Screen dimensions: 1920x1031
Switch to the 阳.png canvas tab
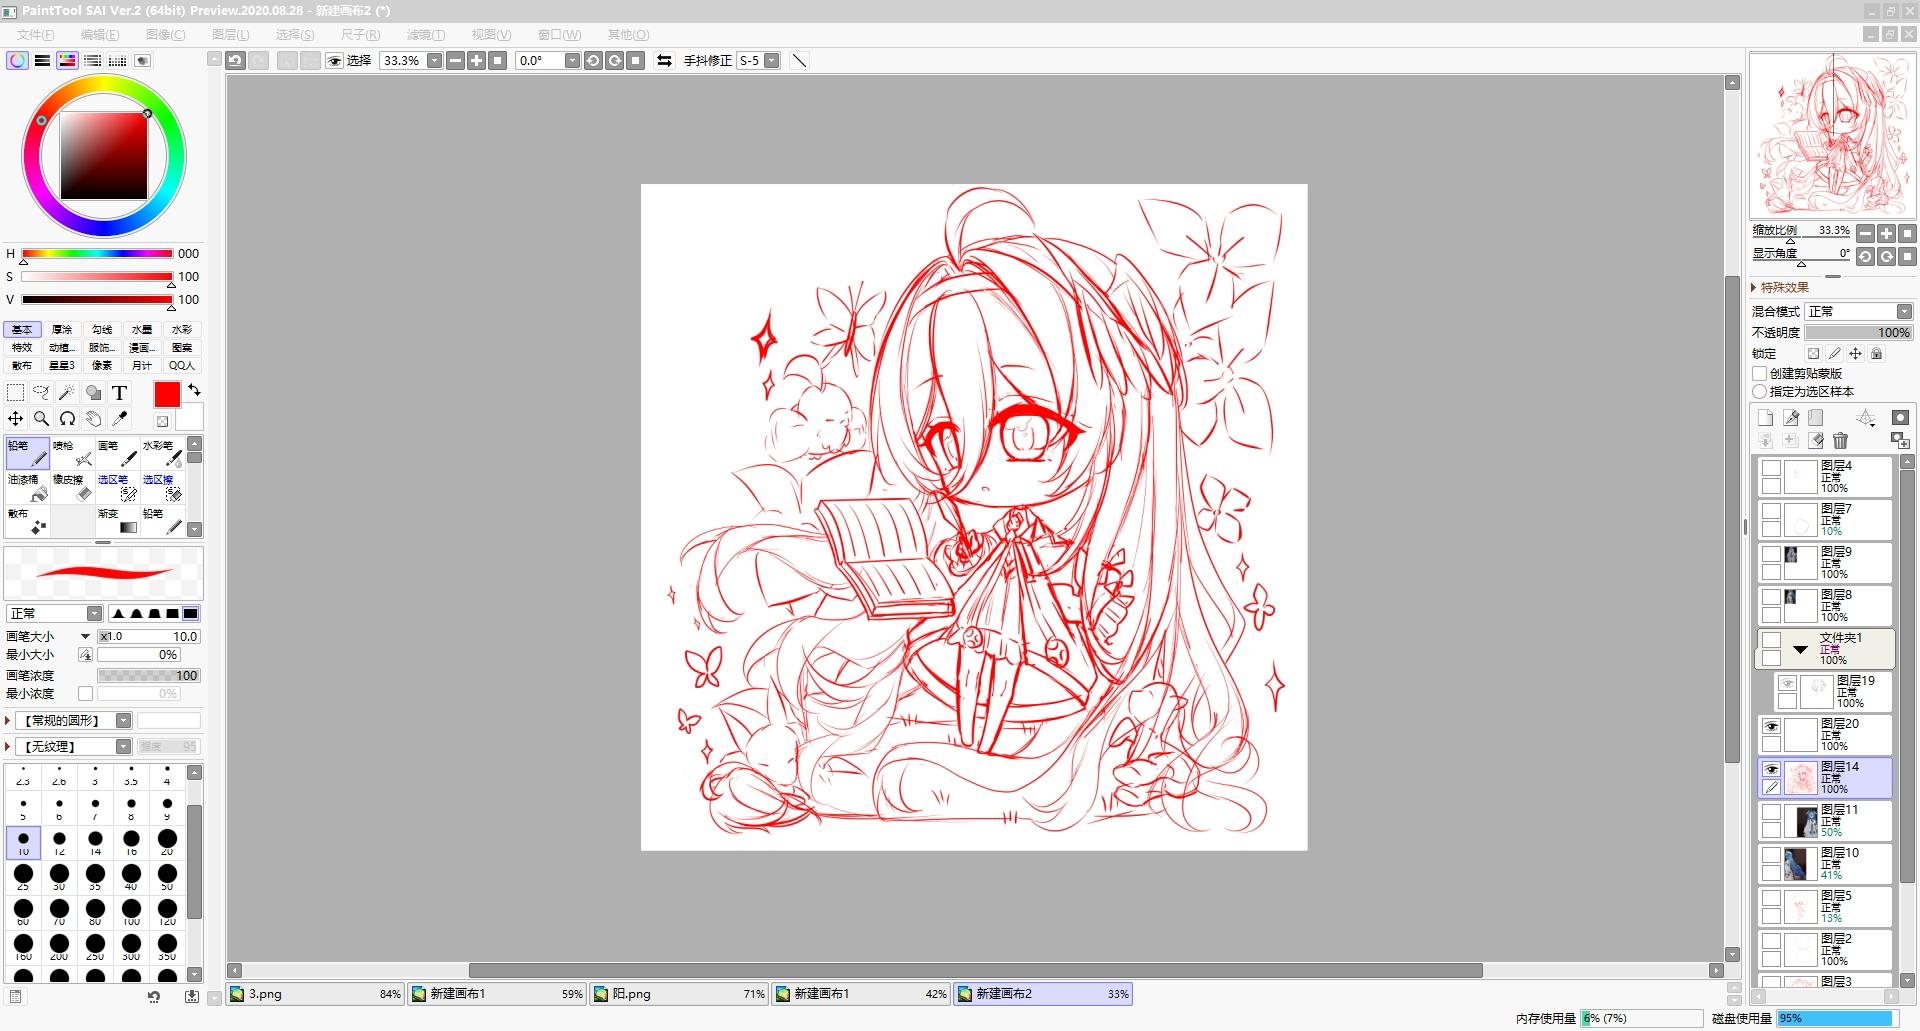pyautogui.click(x=678, y=994)
